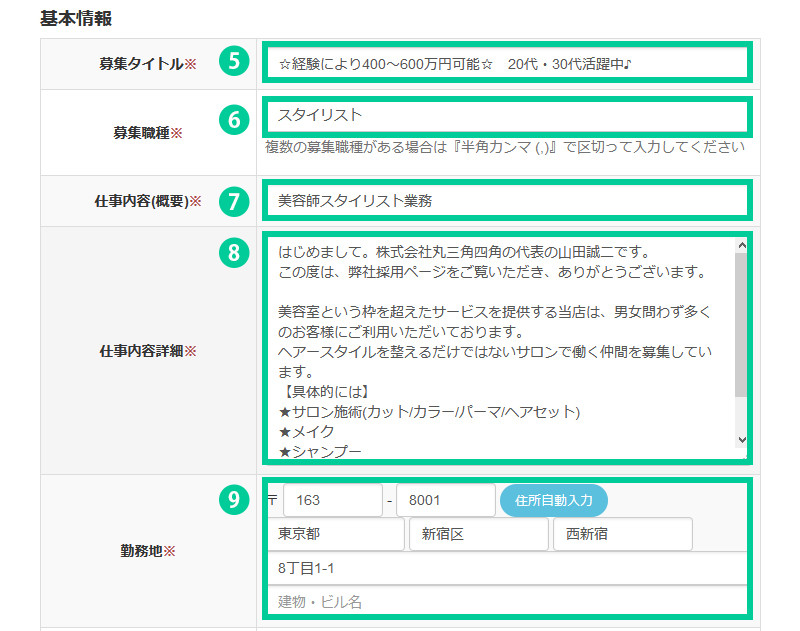800x631 pixels.
Task: Click the green number 8 badge
Action: [233, 252]
